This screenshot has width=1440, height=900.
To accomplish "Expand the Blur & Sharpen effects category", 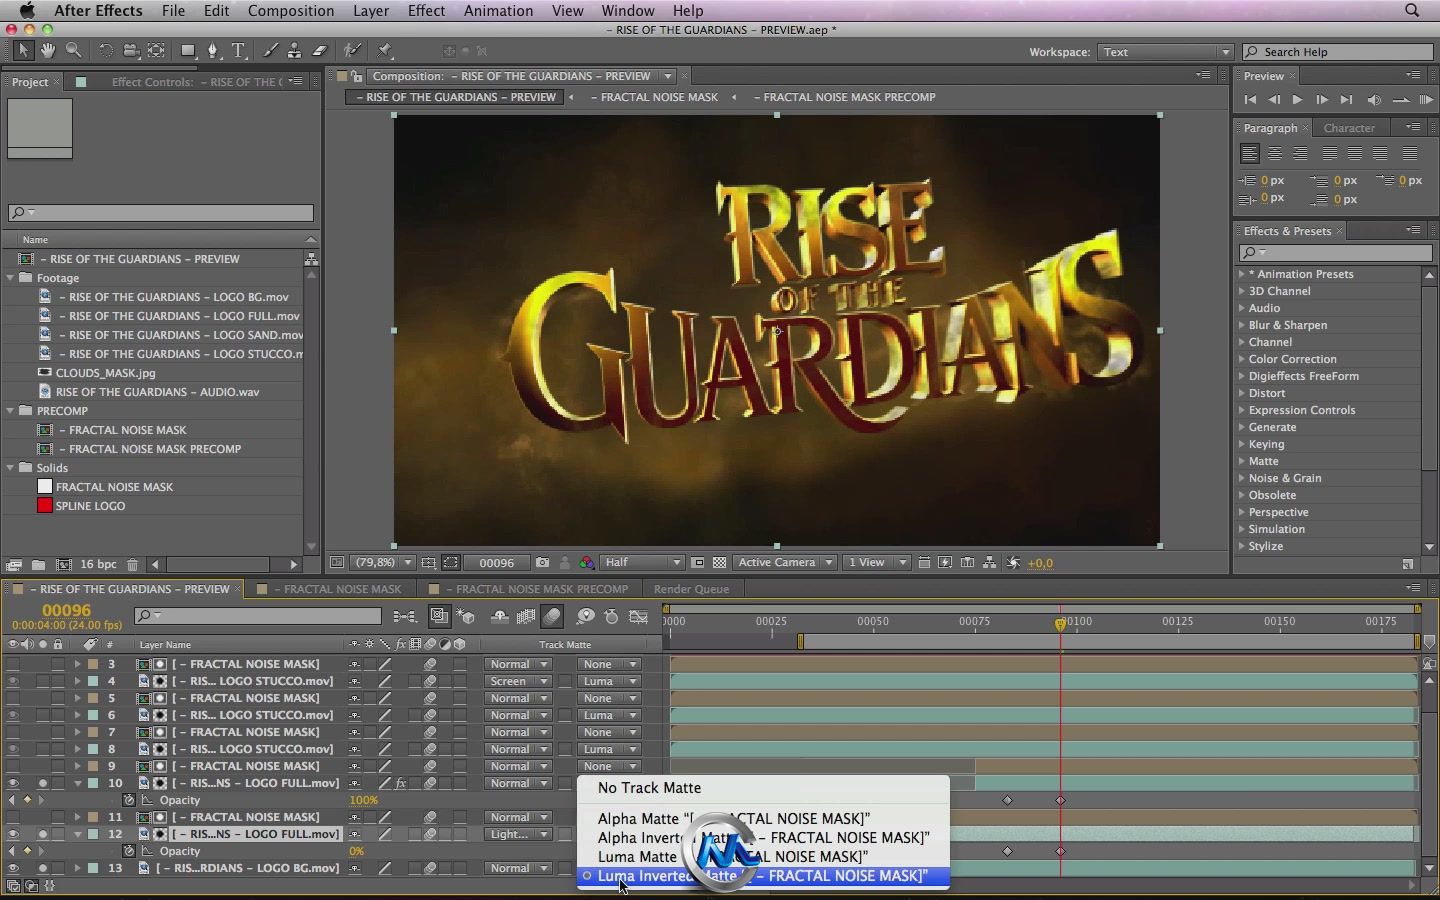I will (x=1242, y=325).
